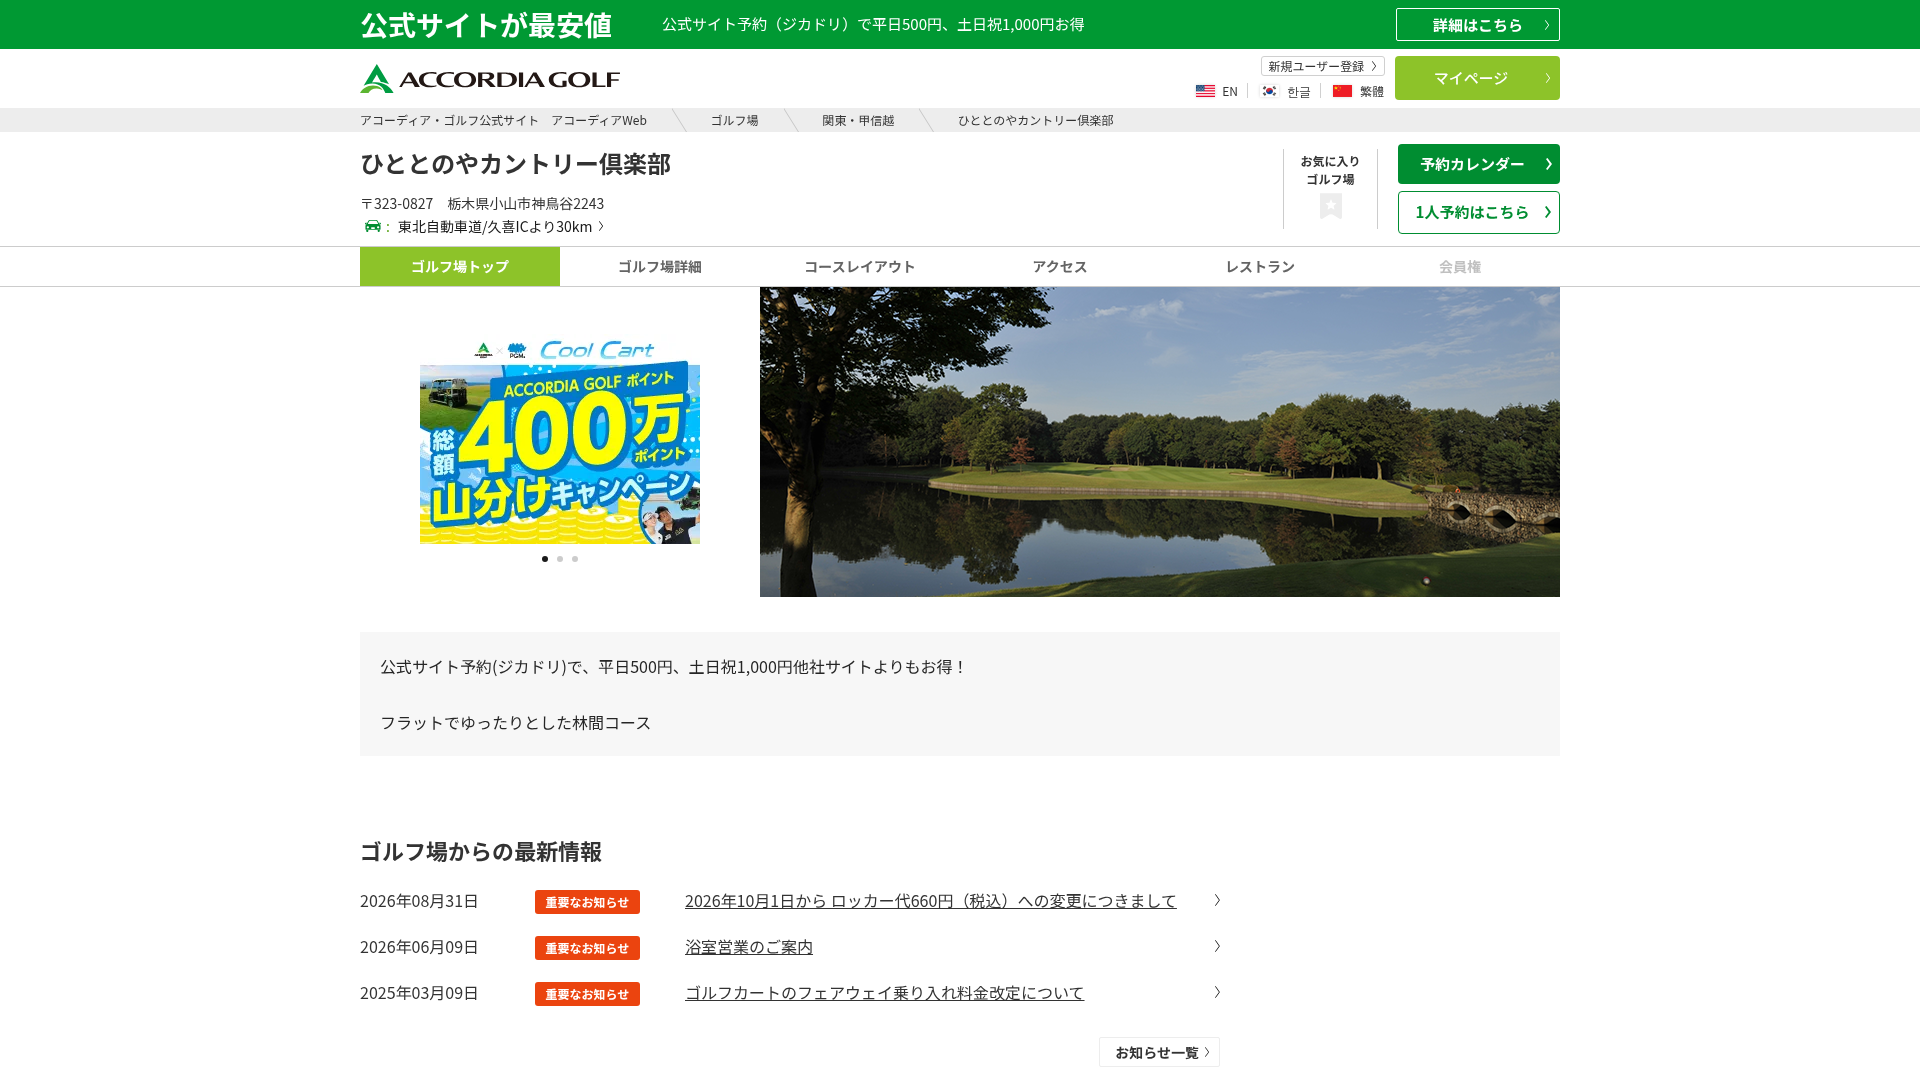This screenshot has height=1080, width=1920.
Task: Open the 関東・甲信越 breadcrumb
Action: [x=858, y=120]
